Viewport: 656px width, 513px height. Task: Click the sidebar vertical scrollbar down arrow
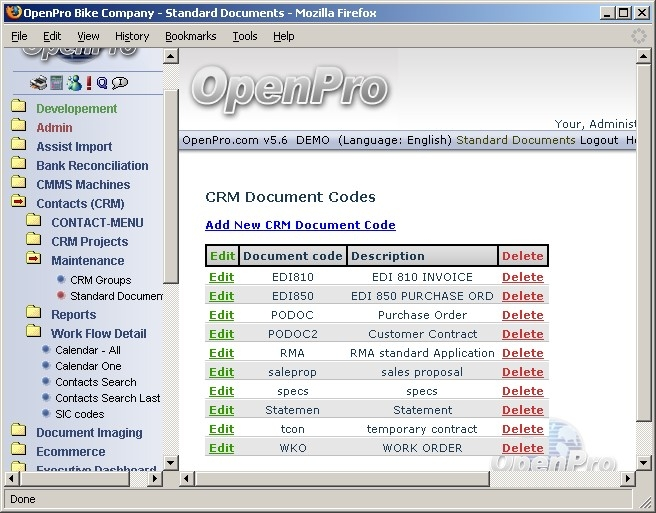click(x=171, y=462)
